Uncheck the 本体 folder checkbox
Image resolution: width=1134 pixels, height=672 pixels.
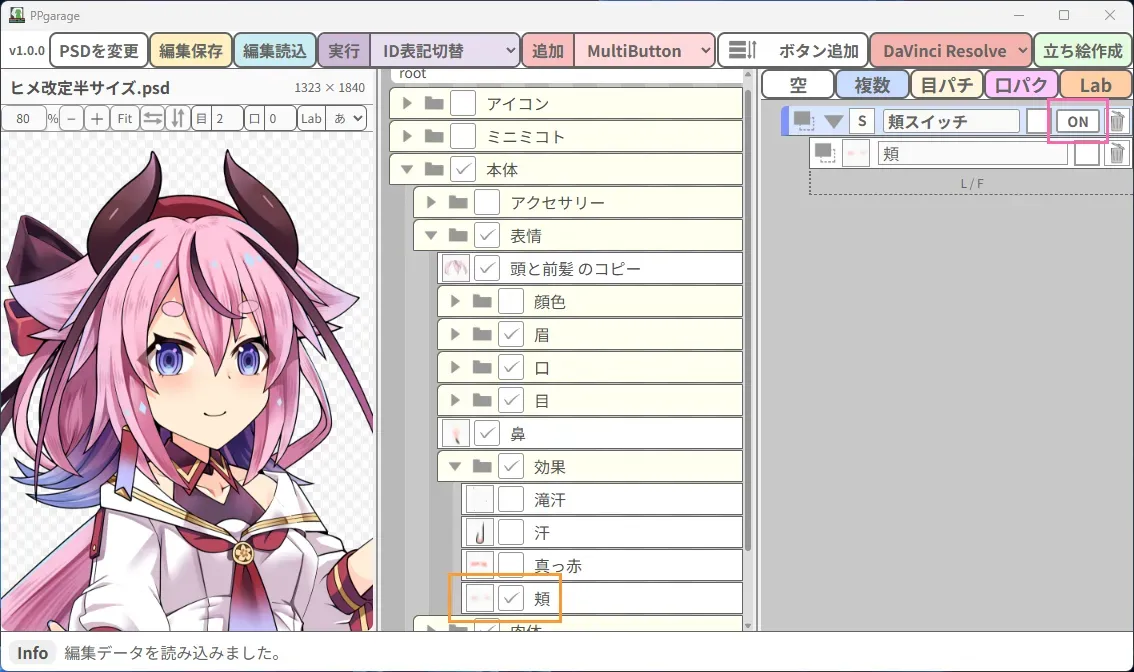click(x=463, y=169)
